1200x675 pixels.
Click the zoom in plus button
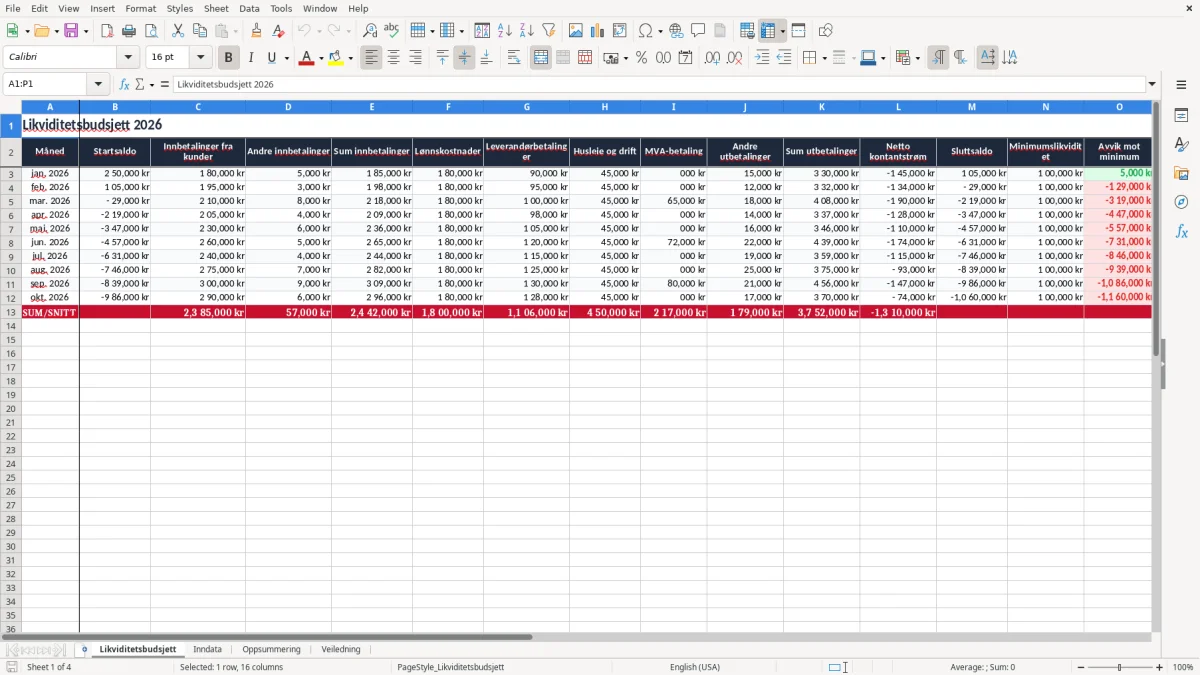pos(1159,667)
